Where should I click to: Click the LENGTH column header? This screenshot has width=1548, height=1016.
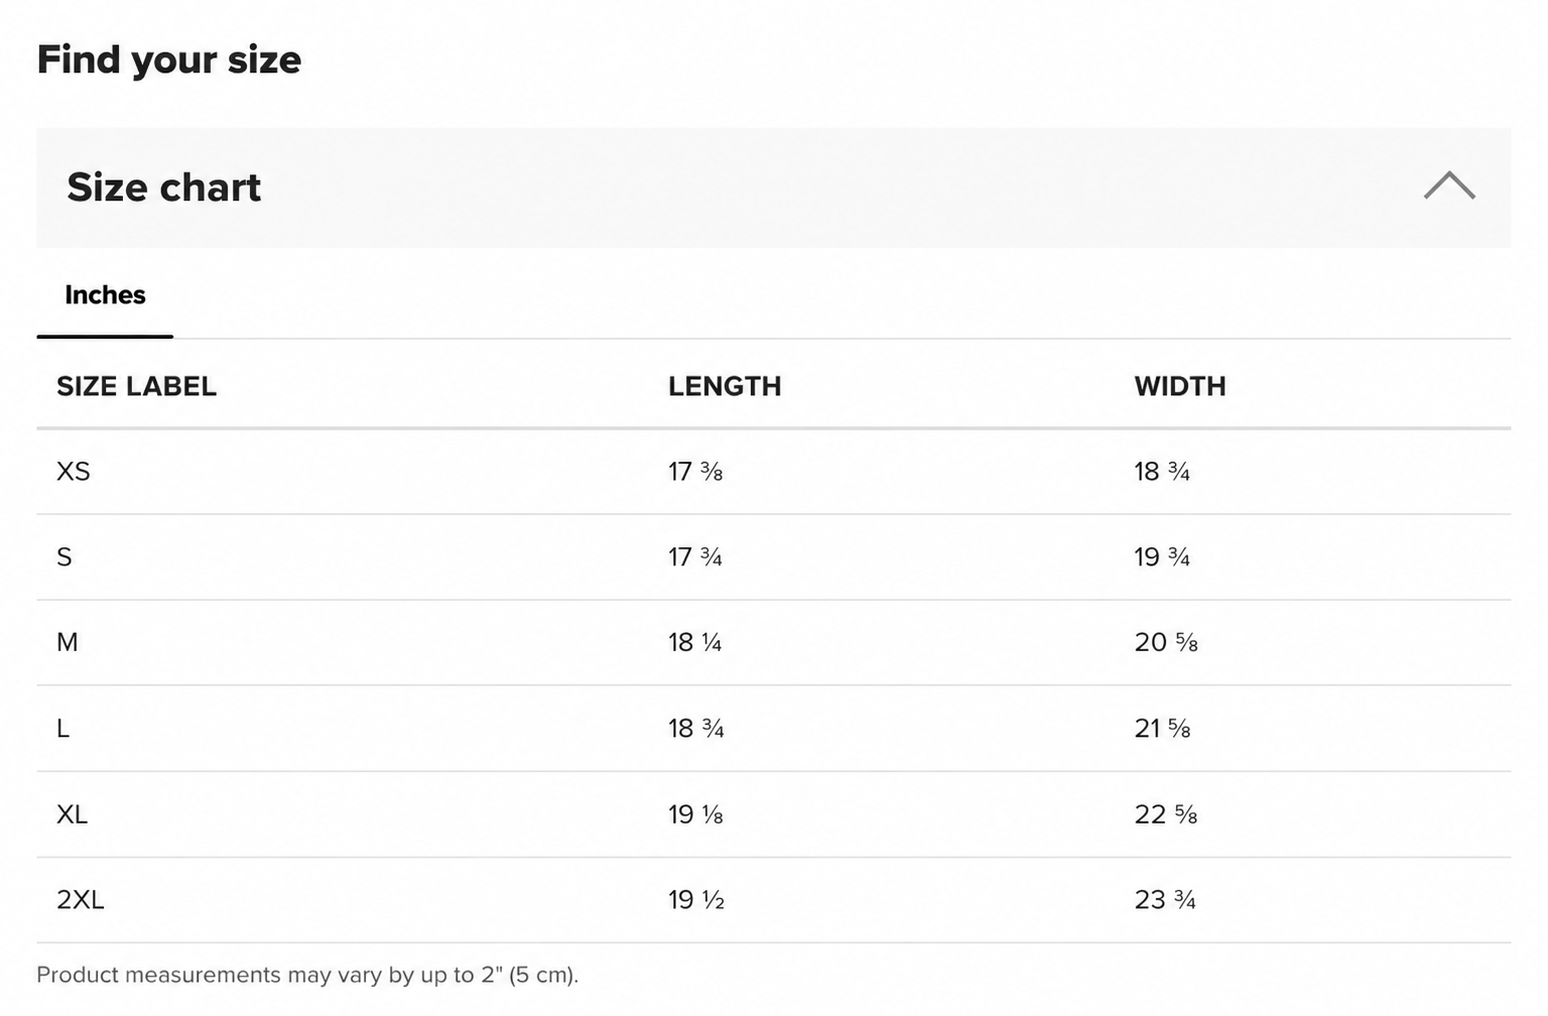[725, 386]
